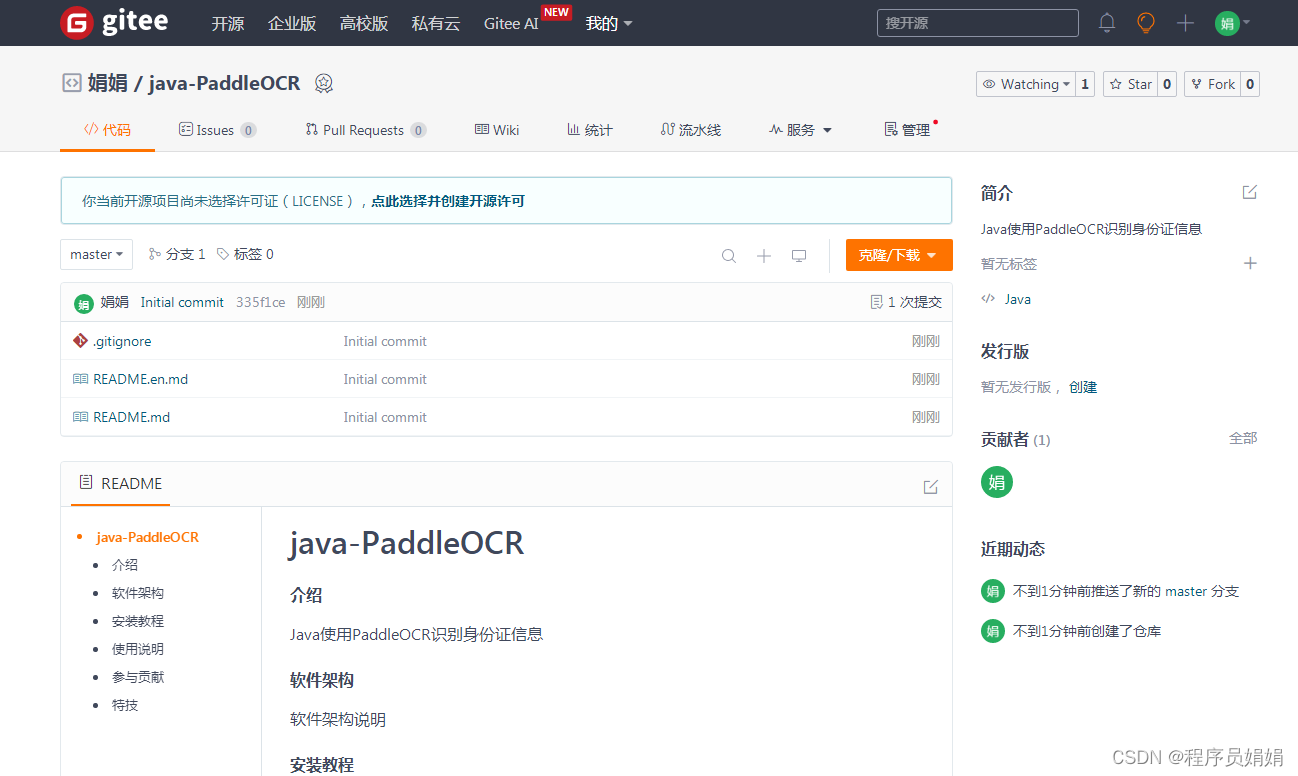Image resolution: width=1298 pixels, height=776 pixels.
Task: Open 开源 in the top navigation
Action: 228,23
